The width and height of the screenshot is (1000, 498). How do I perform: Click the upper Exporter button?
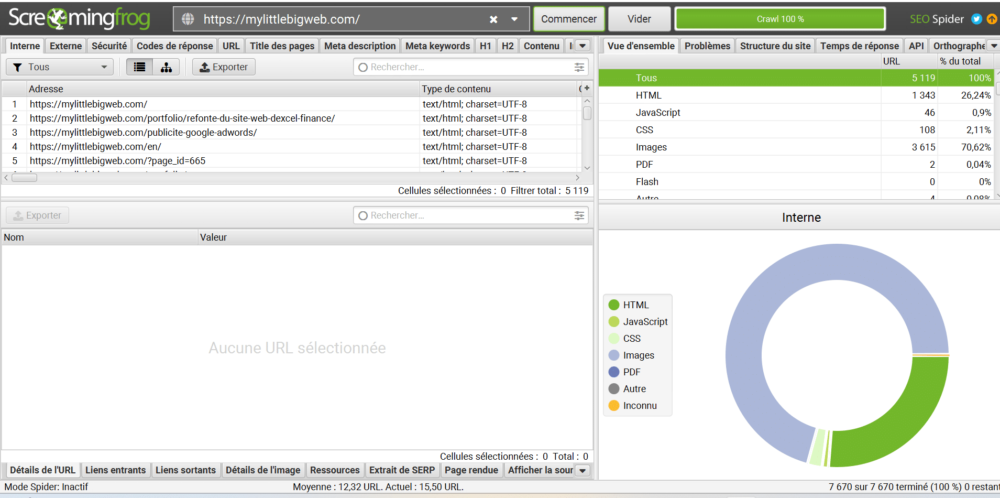click(224, 67)
